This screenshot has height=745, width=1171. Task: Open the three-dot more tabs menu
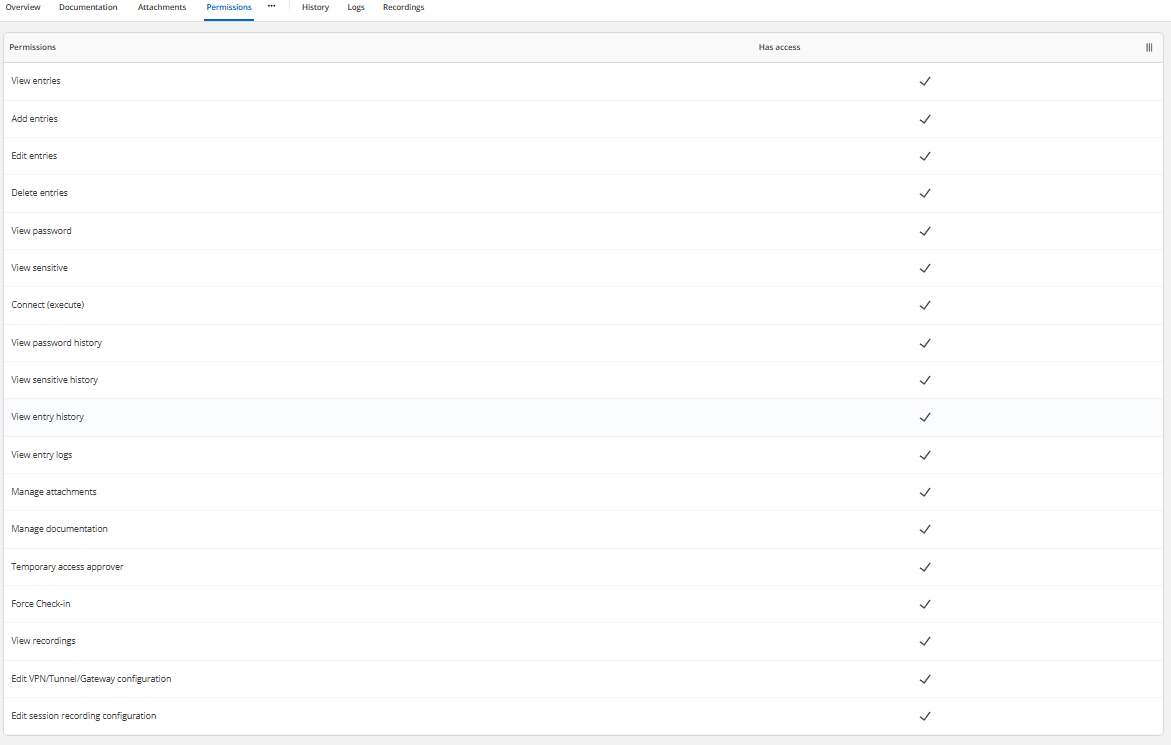(x=271, y=6)
